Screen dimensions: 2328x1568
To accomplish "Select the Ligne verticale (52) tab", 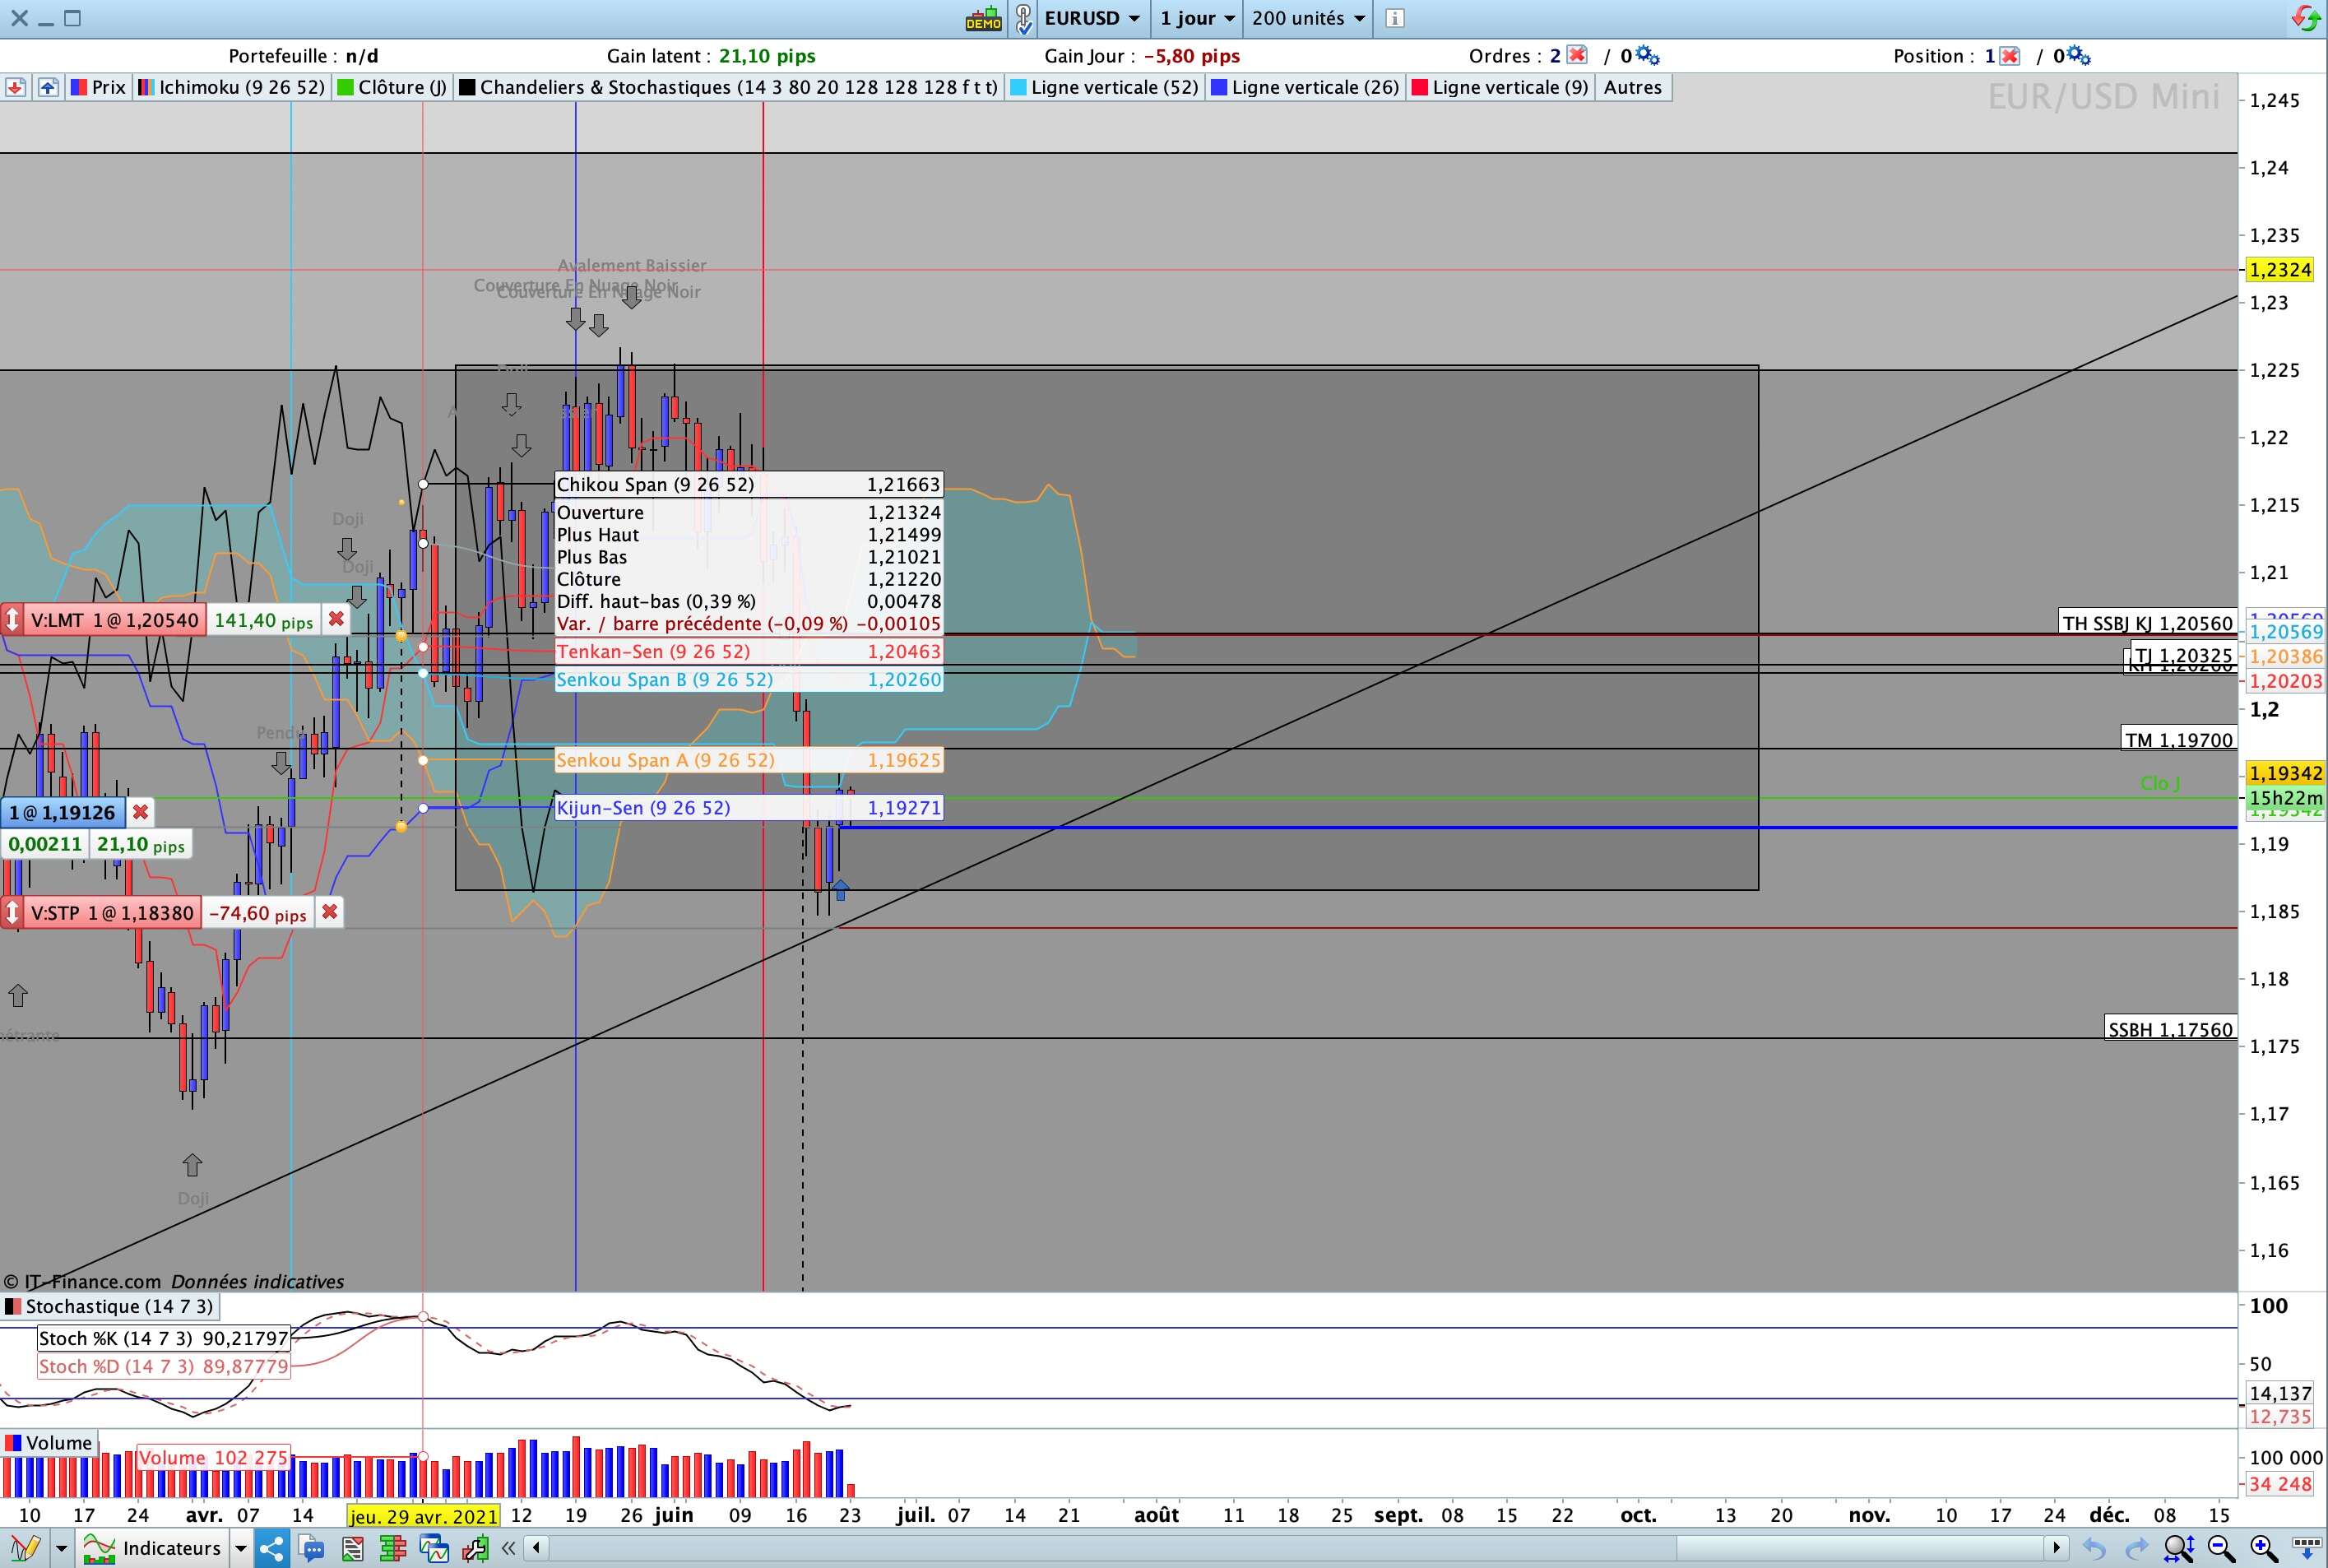I will click(x=1105, y=88).
